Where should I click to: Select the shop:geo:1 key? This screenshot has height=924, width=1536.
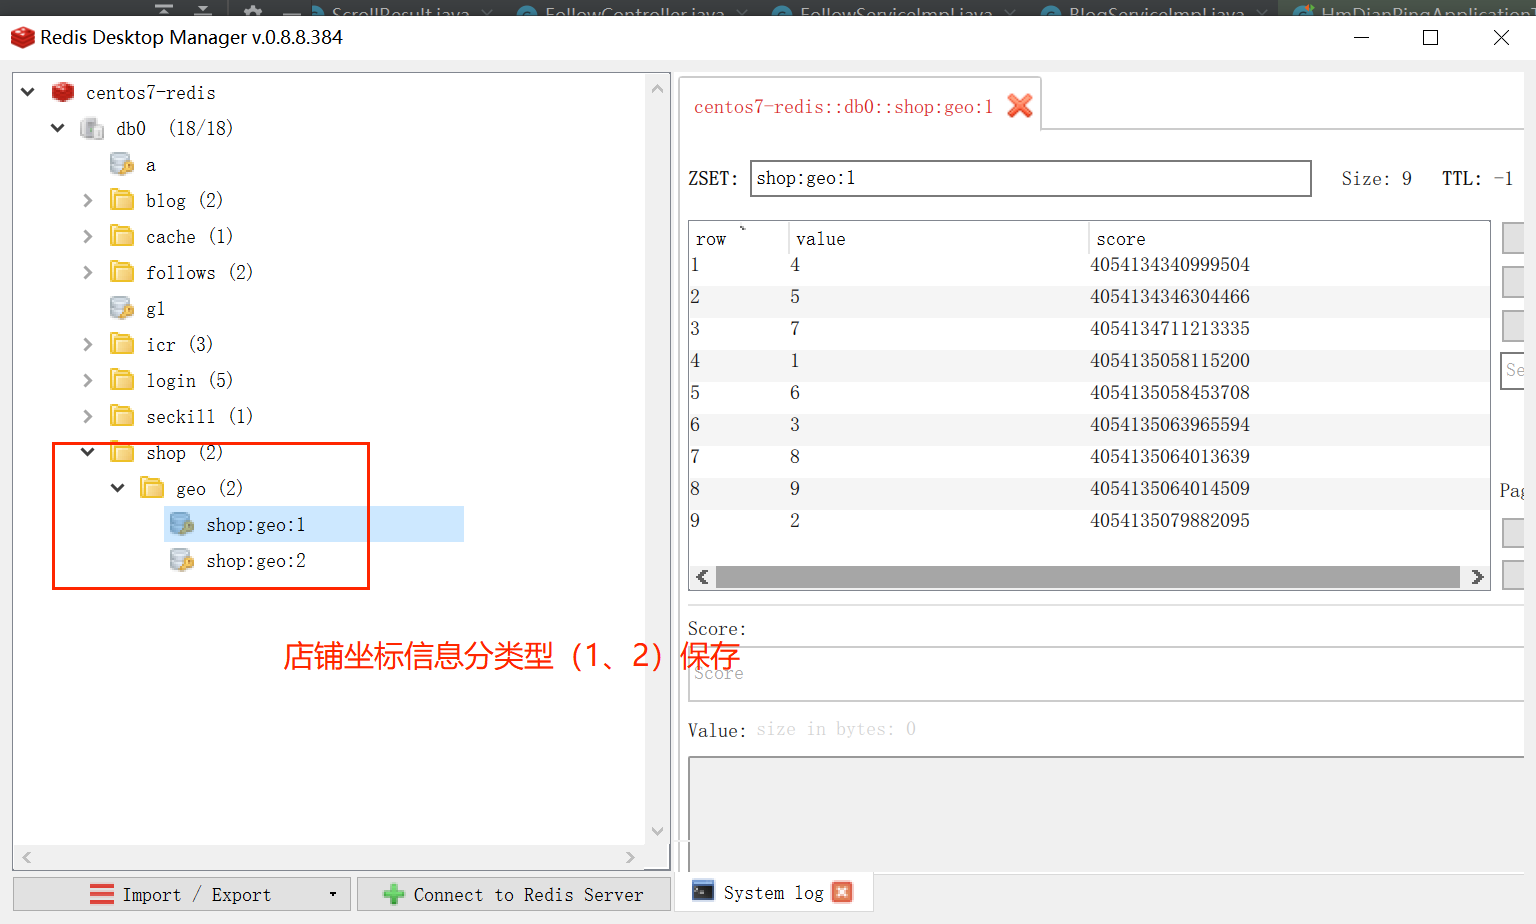click(256, 524)
